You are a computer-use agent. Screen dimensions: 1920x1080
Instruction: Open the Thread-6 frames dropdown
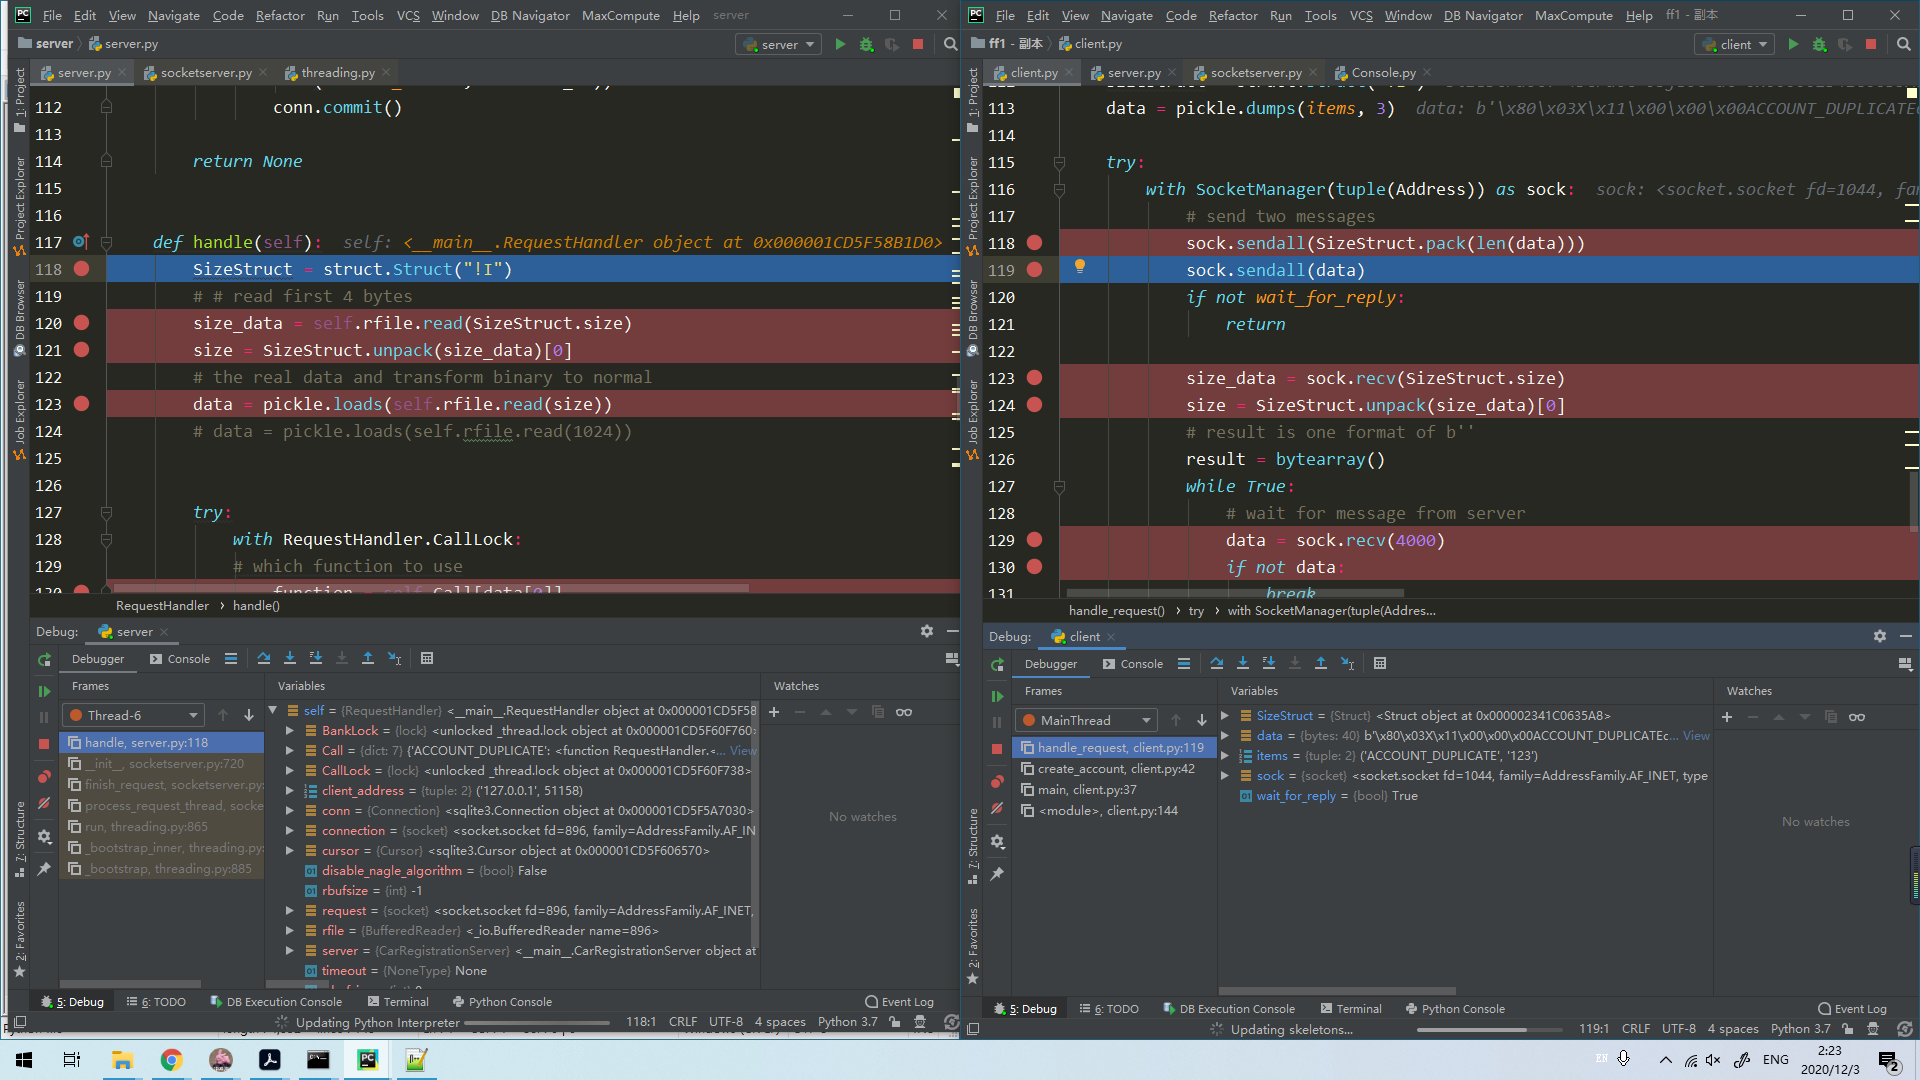pos(133,715)
